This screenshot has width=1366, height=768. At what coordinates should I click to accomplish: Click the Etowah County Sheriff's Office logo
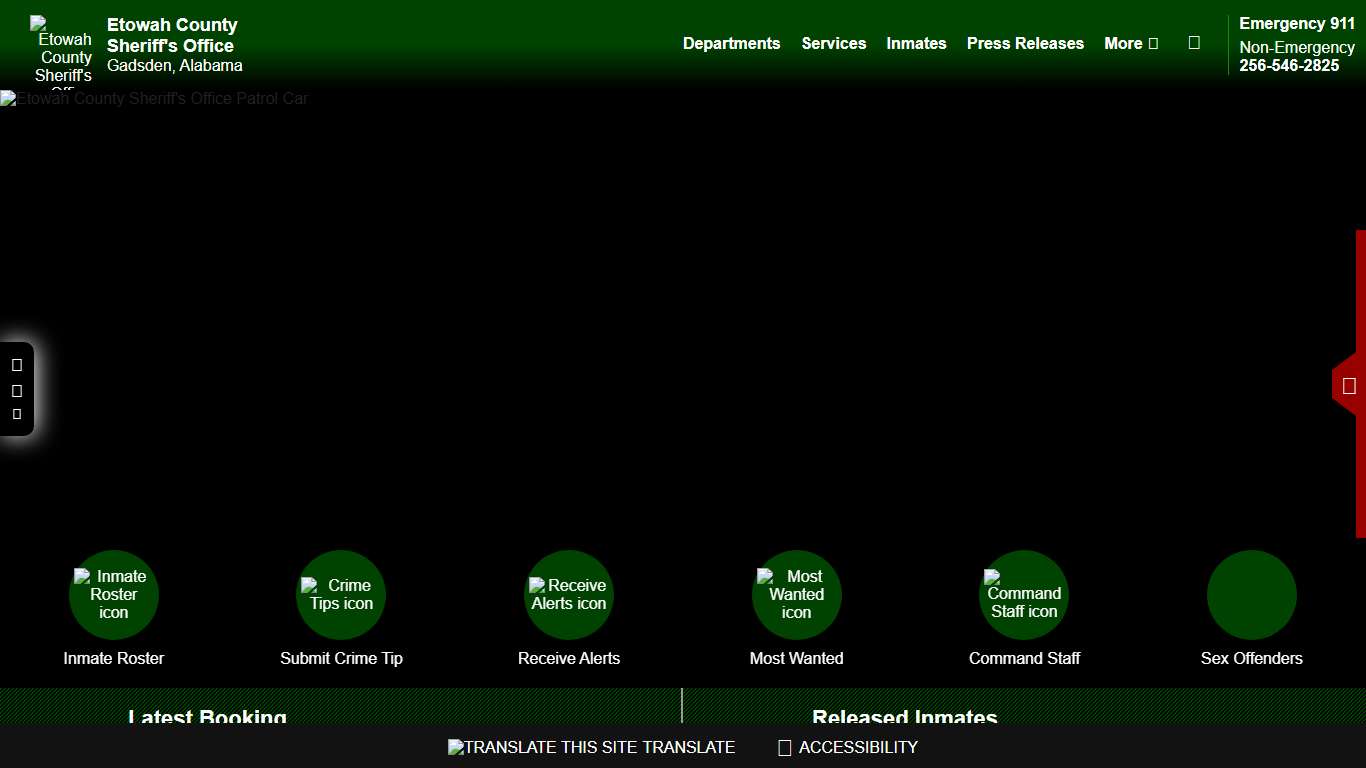coord(62,48)
